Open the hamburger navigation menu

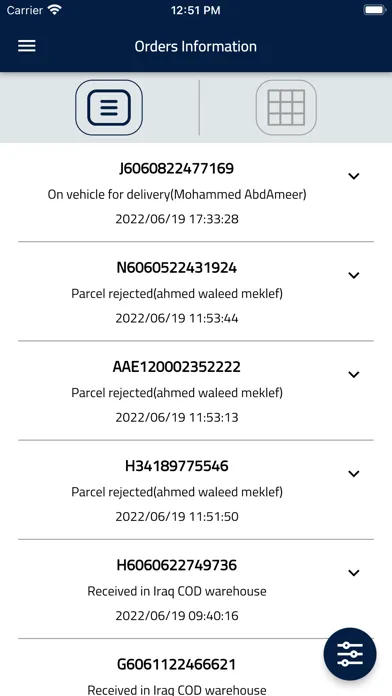[x=27, y=46]
